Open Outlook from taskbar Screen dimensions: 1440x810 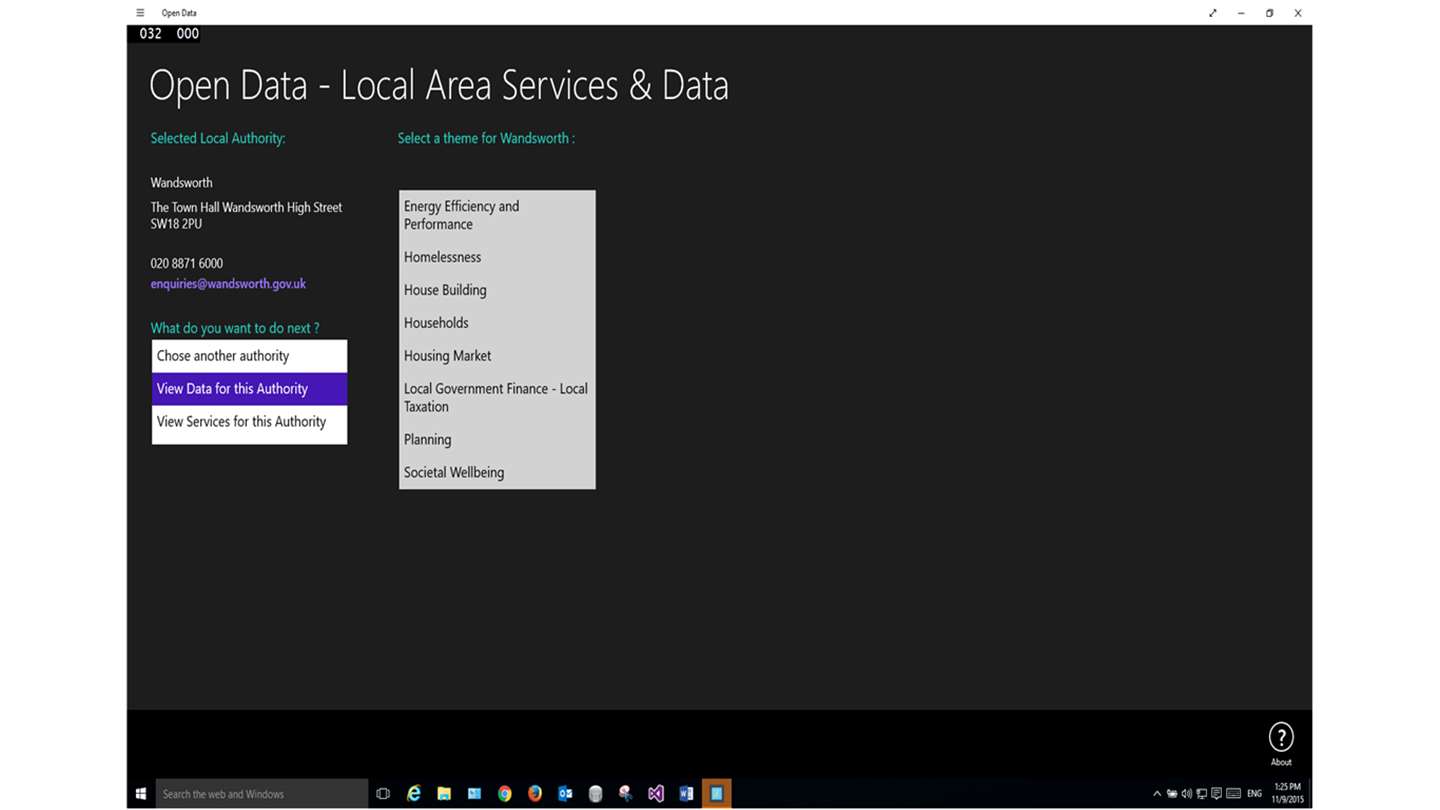pos(565,794)
